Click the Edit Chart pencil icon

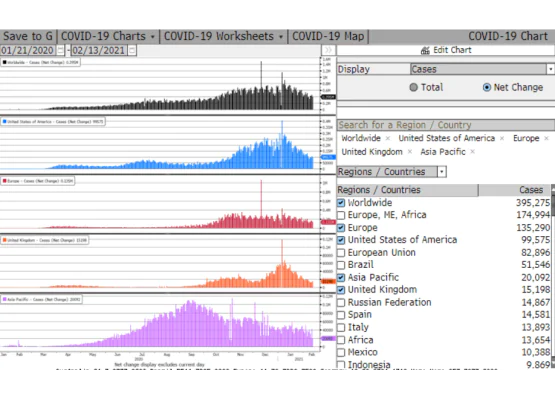[x=425, y=50]
